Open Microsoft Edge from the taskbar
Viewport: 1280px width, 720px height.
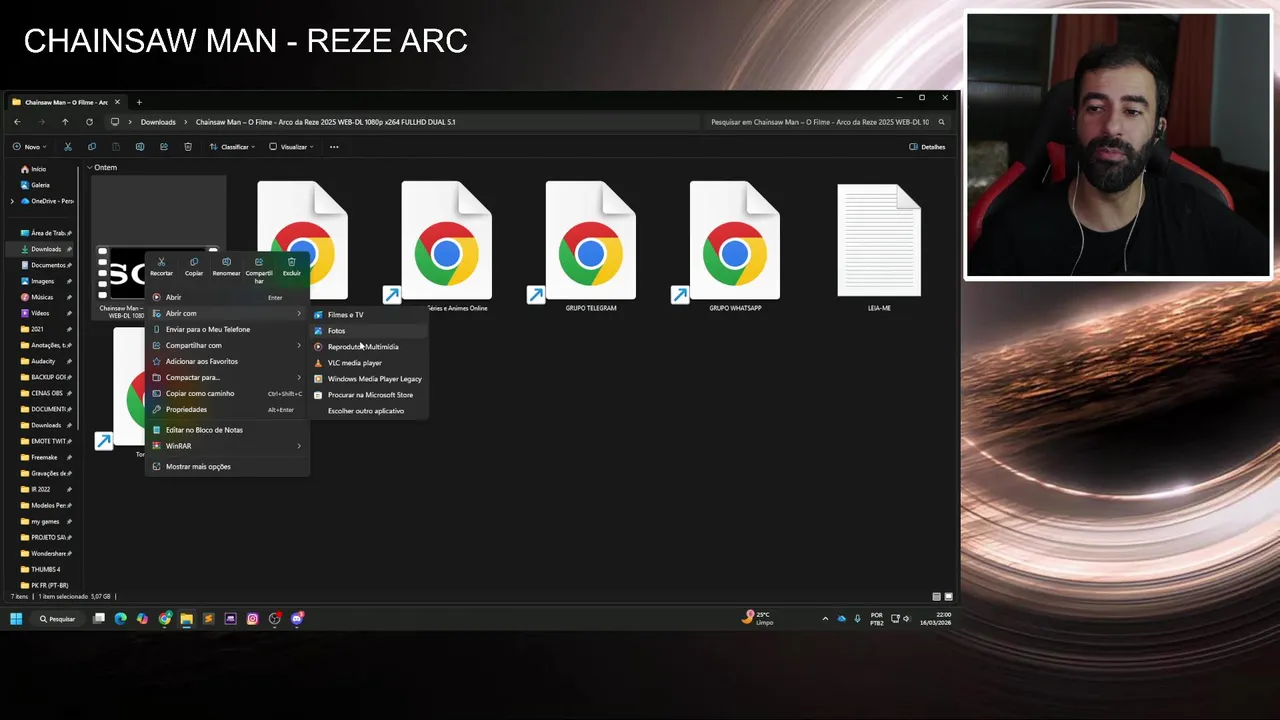point(121,619)
